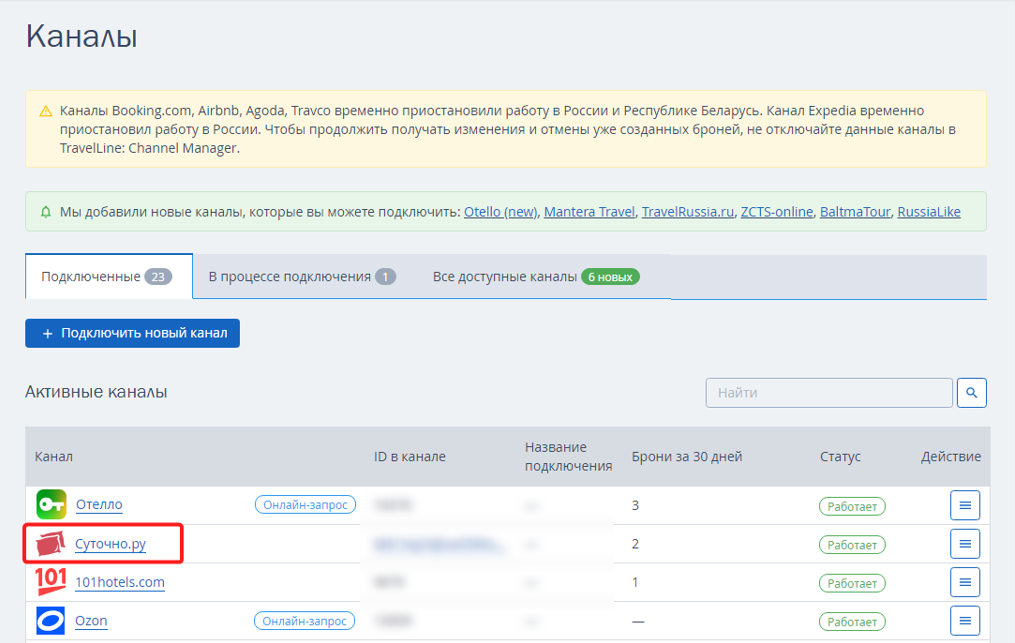Open the Otello (new) link

[500, 212]
